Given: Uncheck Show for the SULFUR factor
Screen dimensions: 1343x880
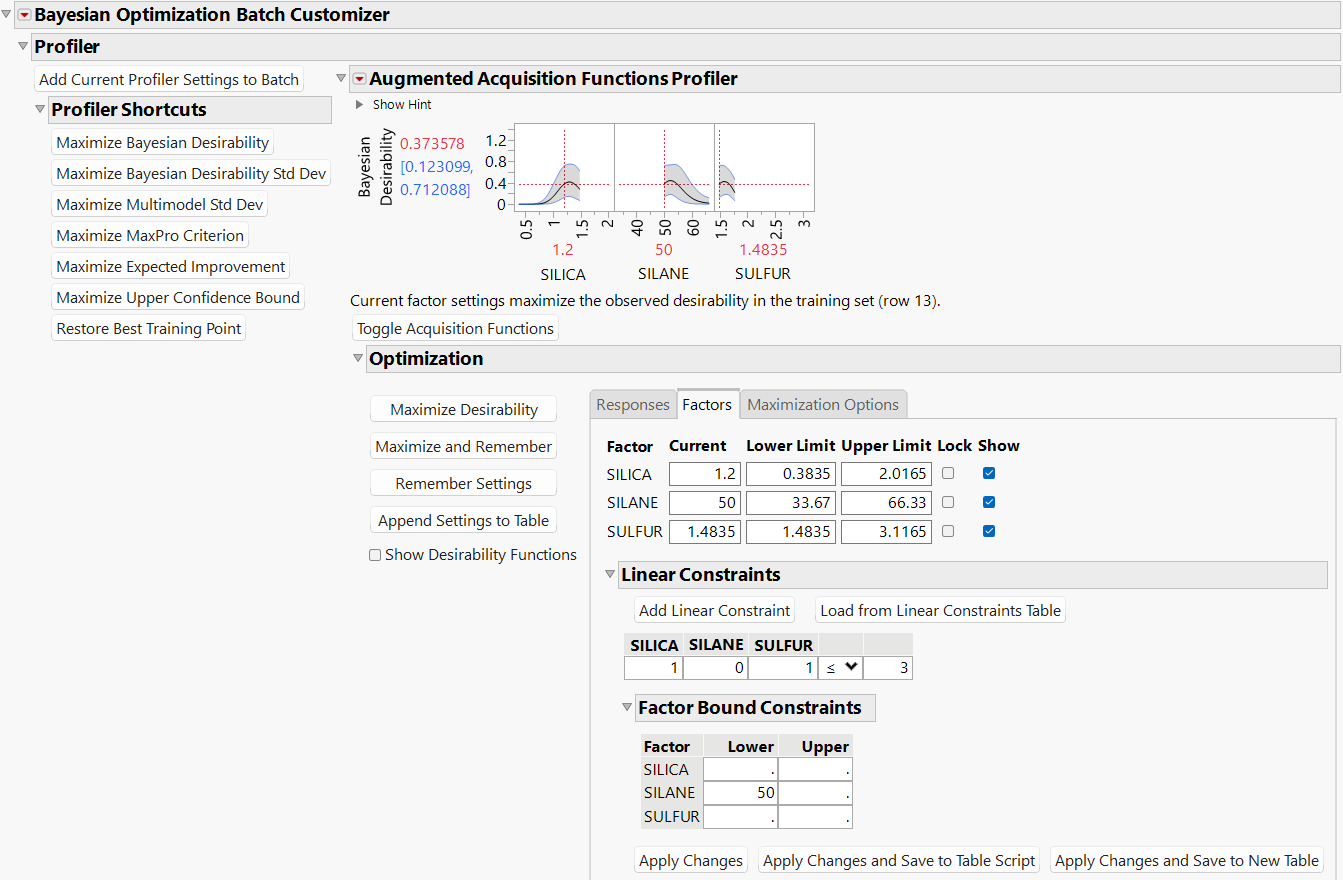Looking at the screenshot, I should point(988,531).
